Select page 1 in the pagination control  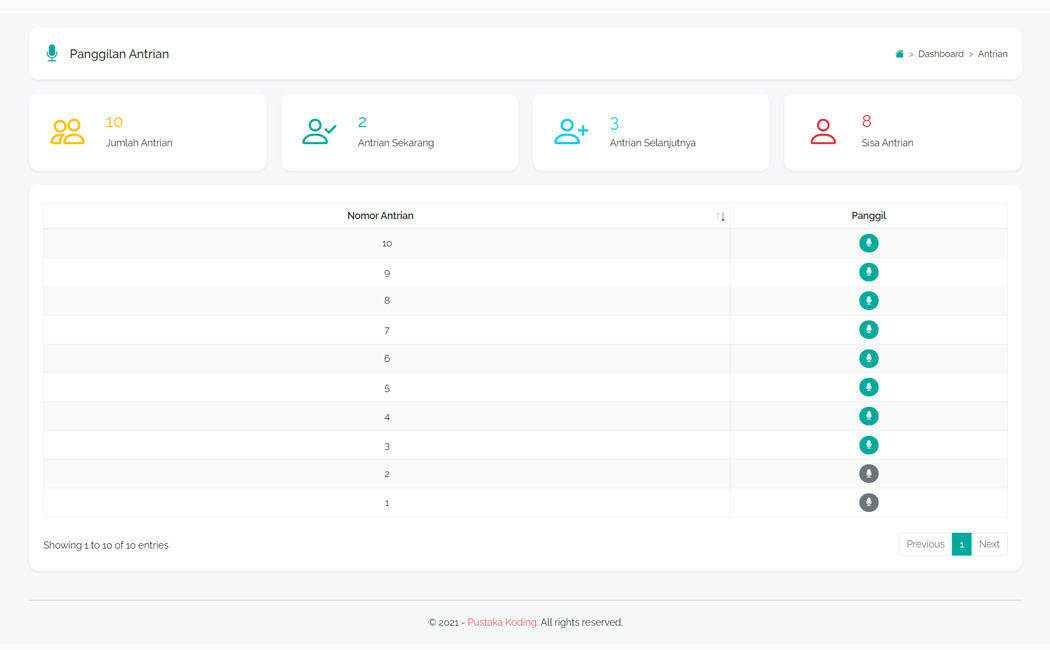pos(961,543)
